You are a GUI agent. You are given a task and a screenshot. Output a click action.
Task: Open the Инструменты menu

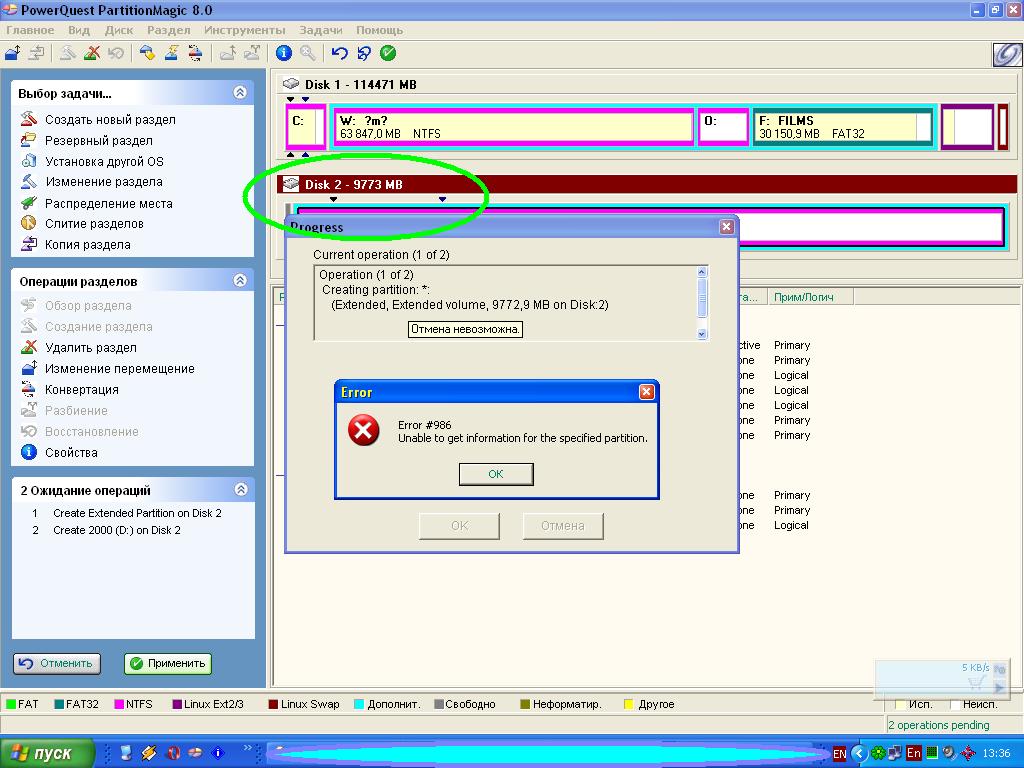[x=245, y=30]
